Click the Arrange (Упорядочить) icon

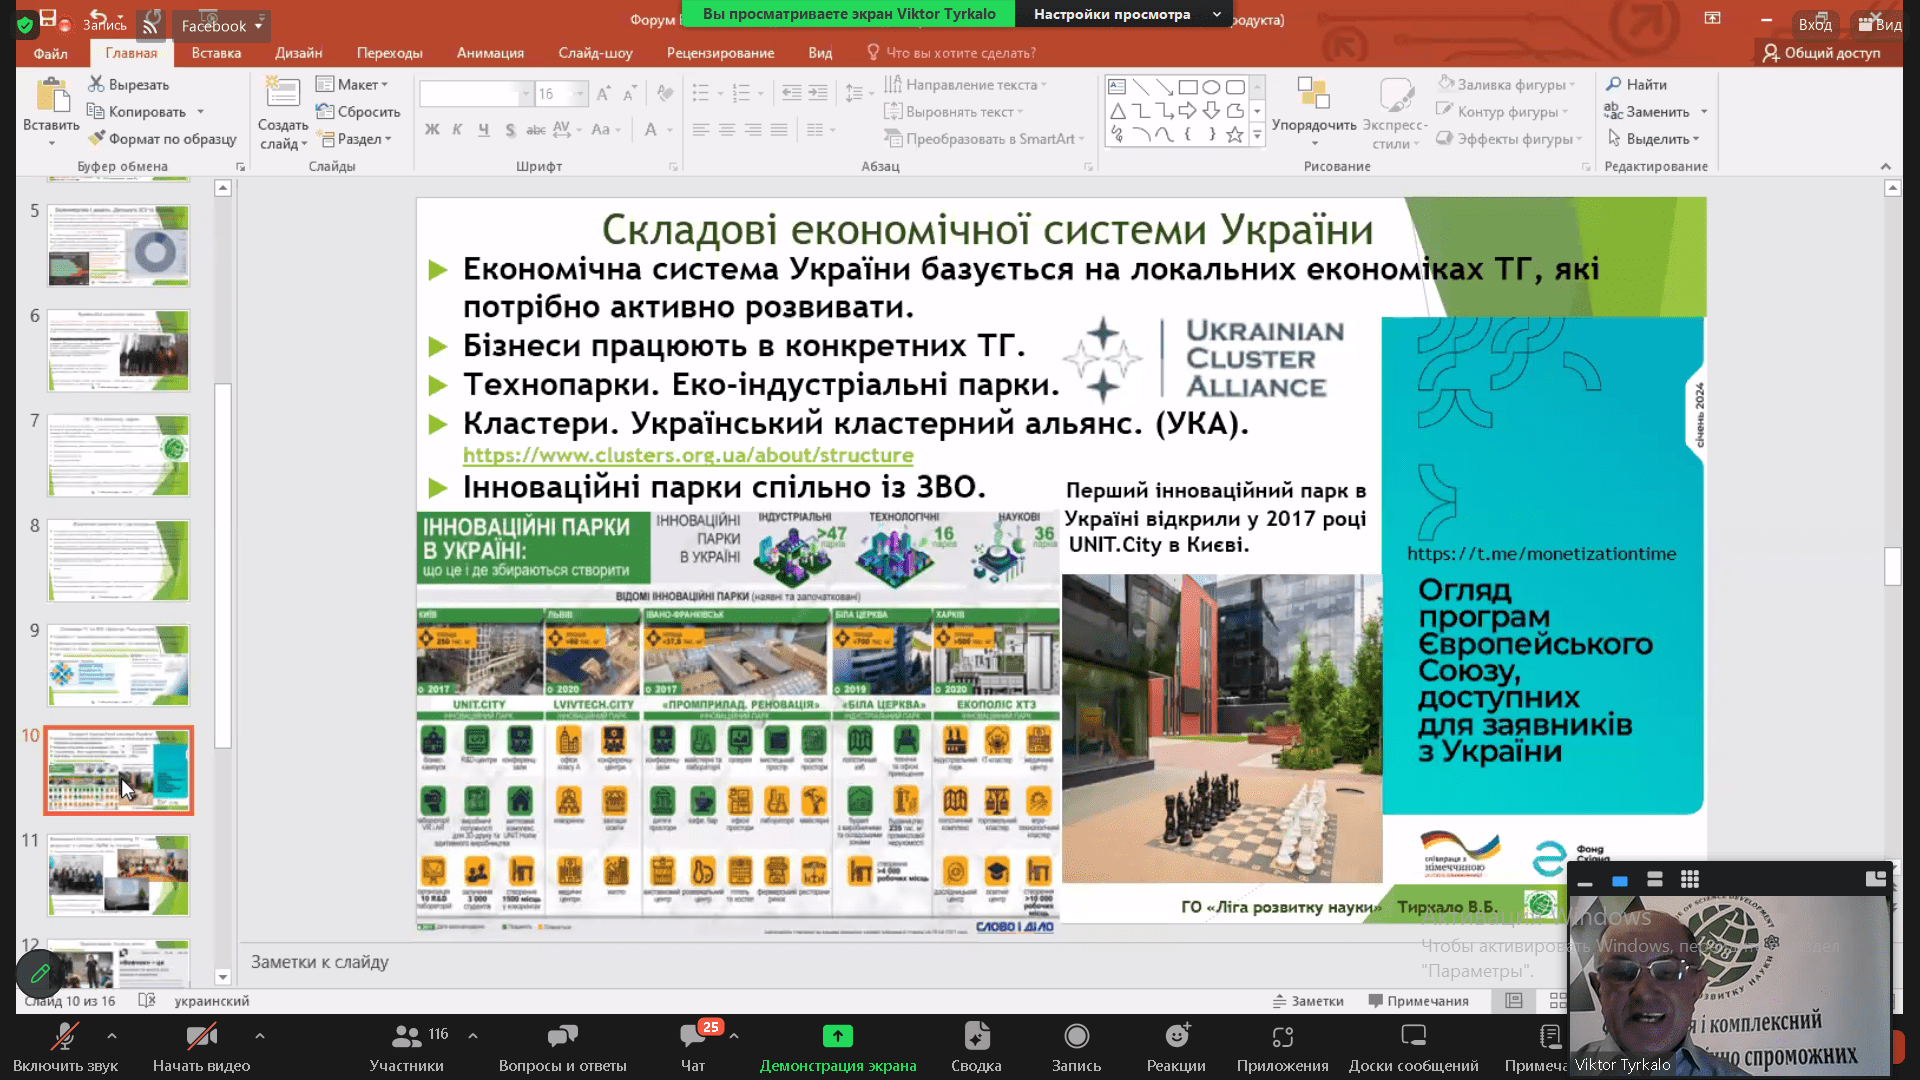click(x=1312, y=92)
